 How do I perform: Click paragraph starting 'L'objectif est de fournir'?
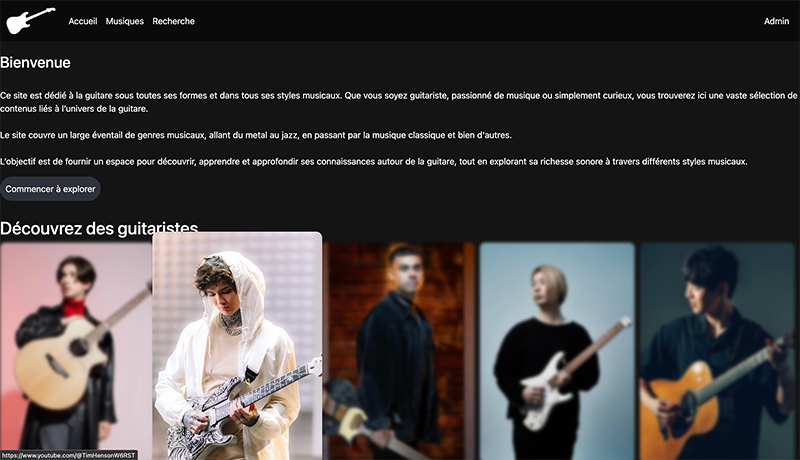click(x=373, y=162)
